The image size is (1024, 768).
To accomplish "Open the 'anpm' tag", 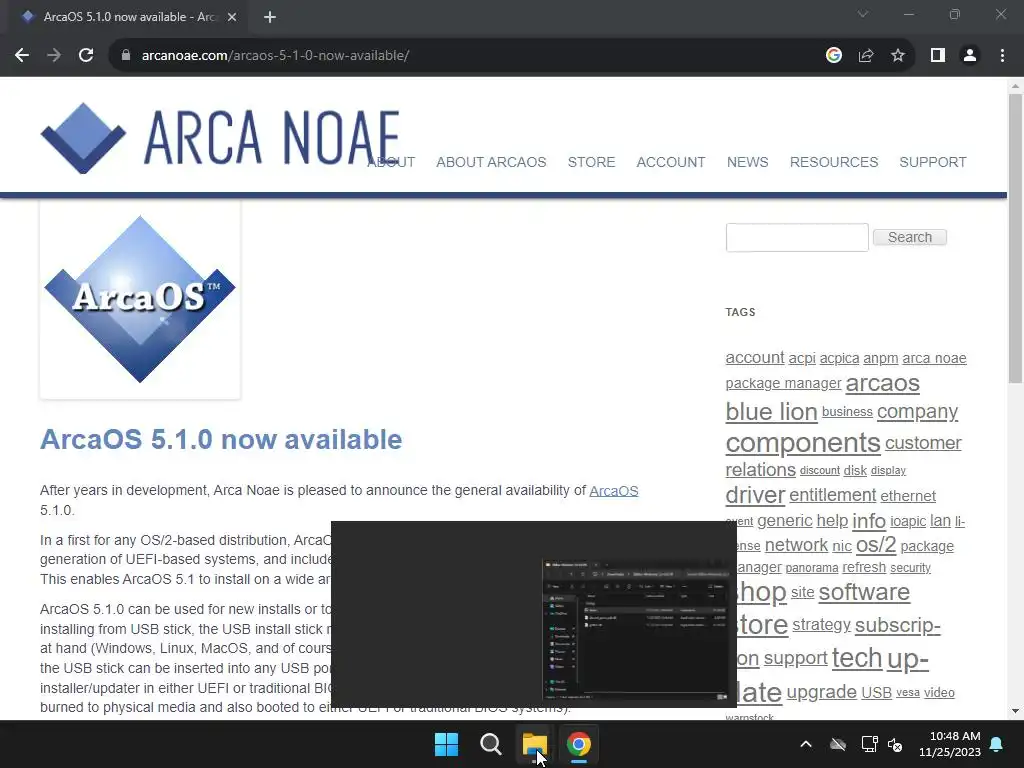I will tap(880, 359).
